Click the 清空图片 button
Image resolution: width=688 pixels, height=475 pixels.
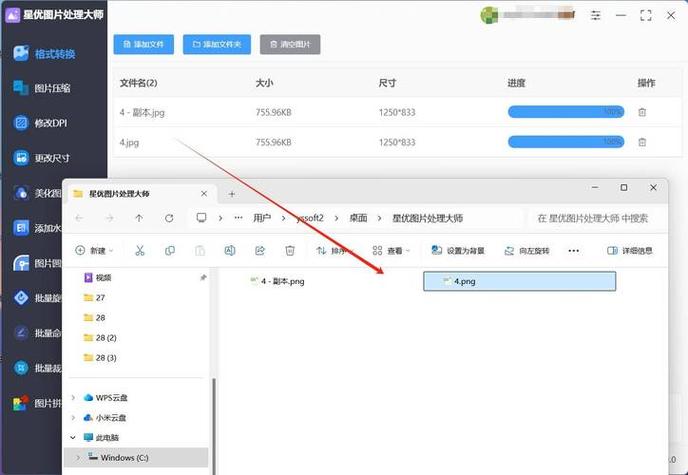click(x=290, y=44)
